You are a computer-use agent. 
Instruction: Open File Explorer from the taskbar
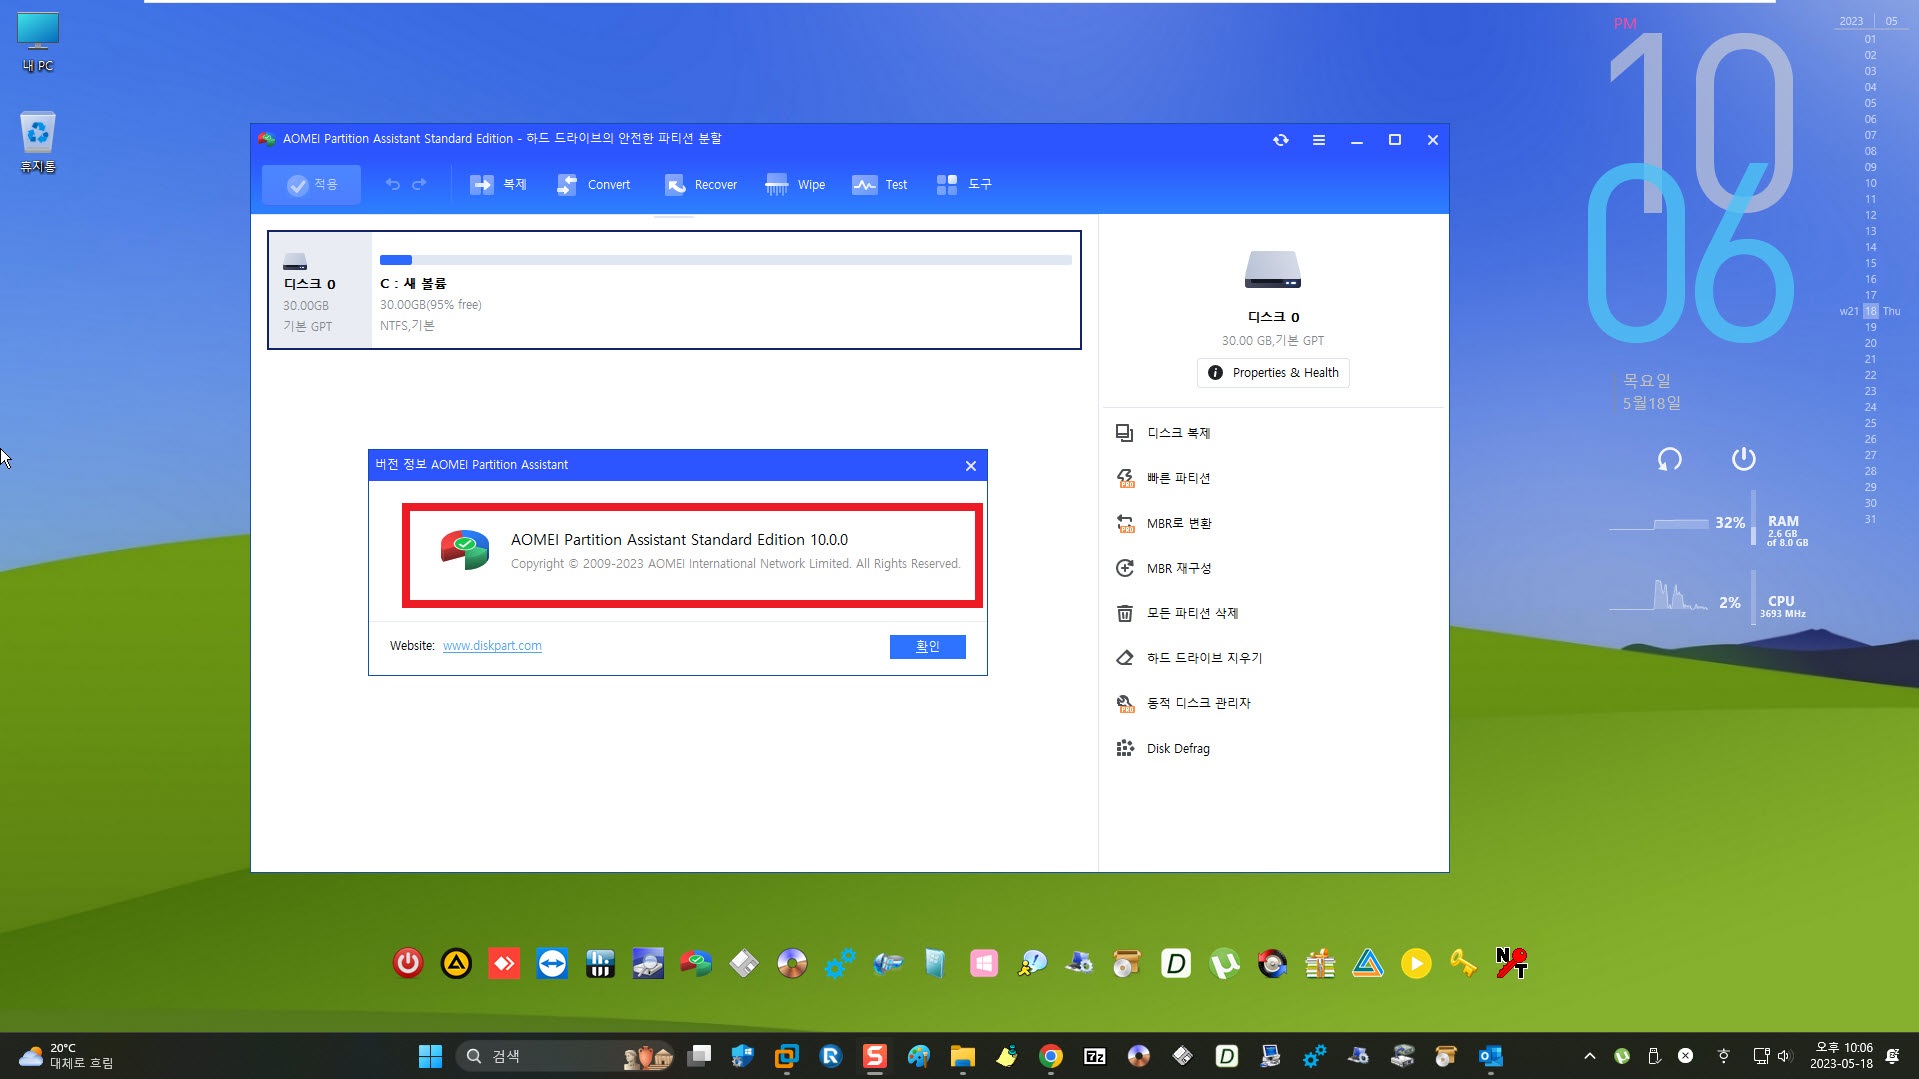coord(963,1056)
